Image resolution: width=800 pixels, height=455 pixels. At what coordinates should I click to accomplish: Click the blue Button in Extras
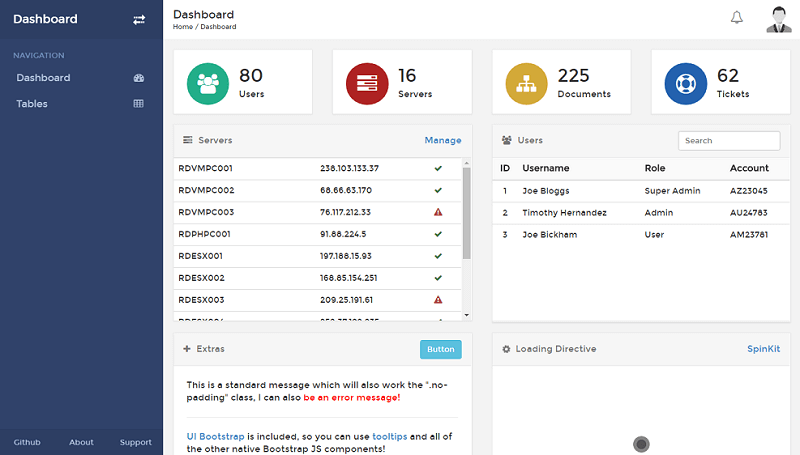[x=441, y=349]
